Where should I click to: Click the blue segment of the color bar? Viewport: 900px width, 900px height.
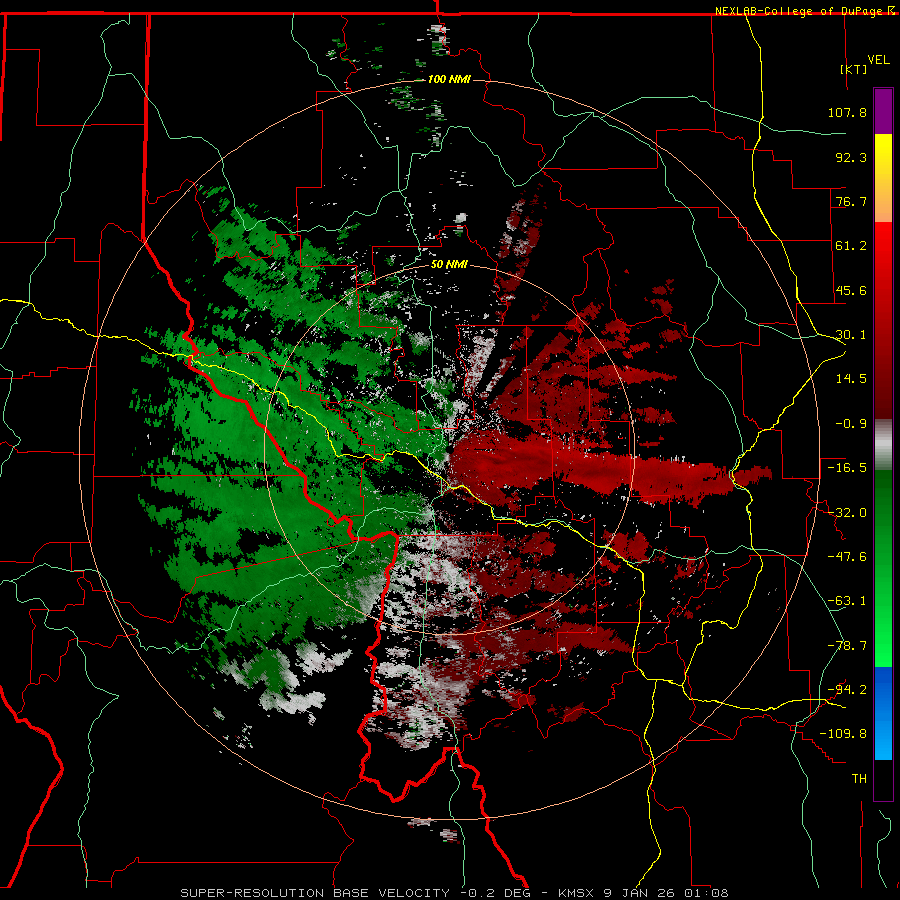click(x=883, y=713)
